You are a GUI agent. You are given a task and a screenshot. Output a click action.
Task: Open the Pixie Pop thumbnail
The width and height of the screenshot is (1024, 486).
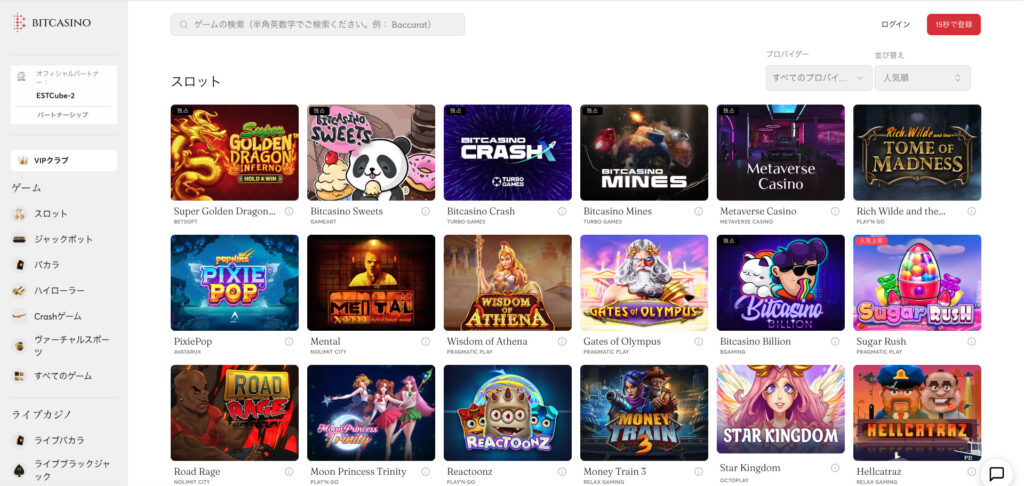click(x=234, y=282)
